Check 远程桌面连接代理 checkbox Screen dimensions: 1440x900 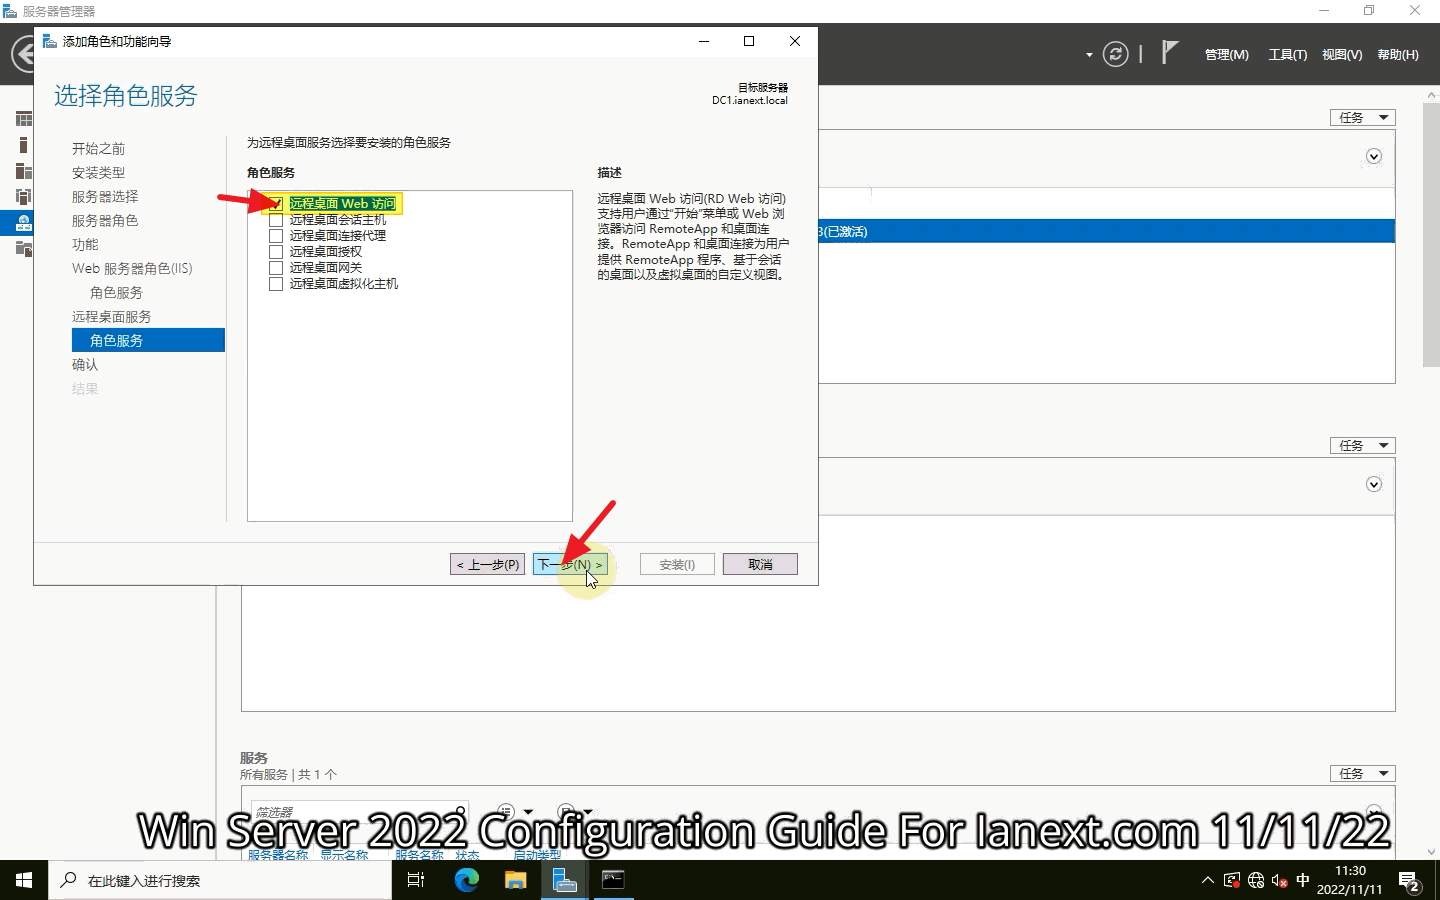[276, 235]
